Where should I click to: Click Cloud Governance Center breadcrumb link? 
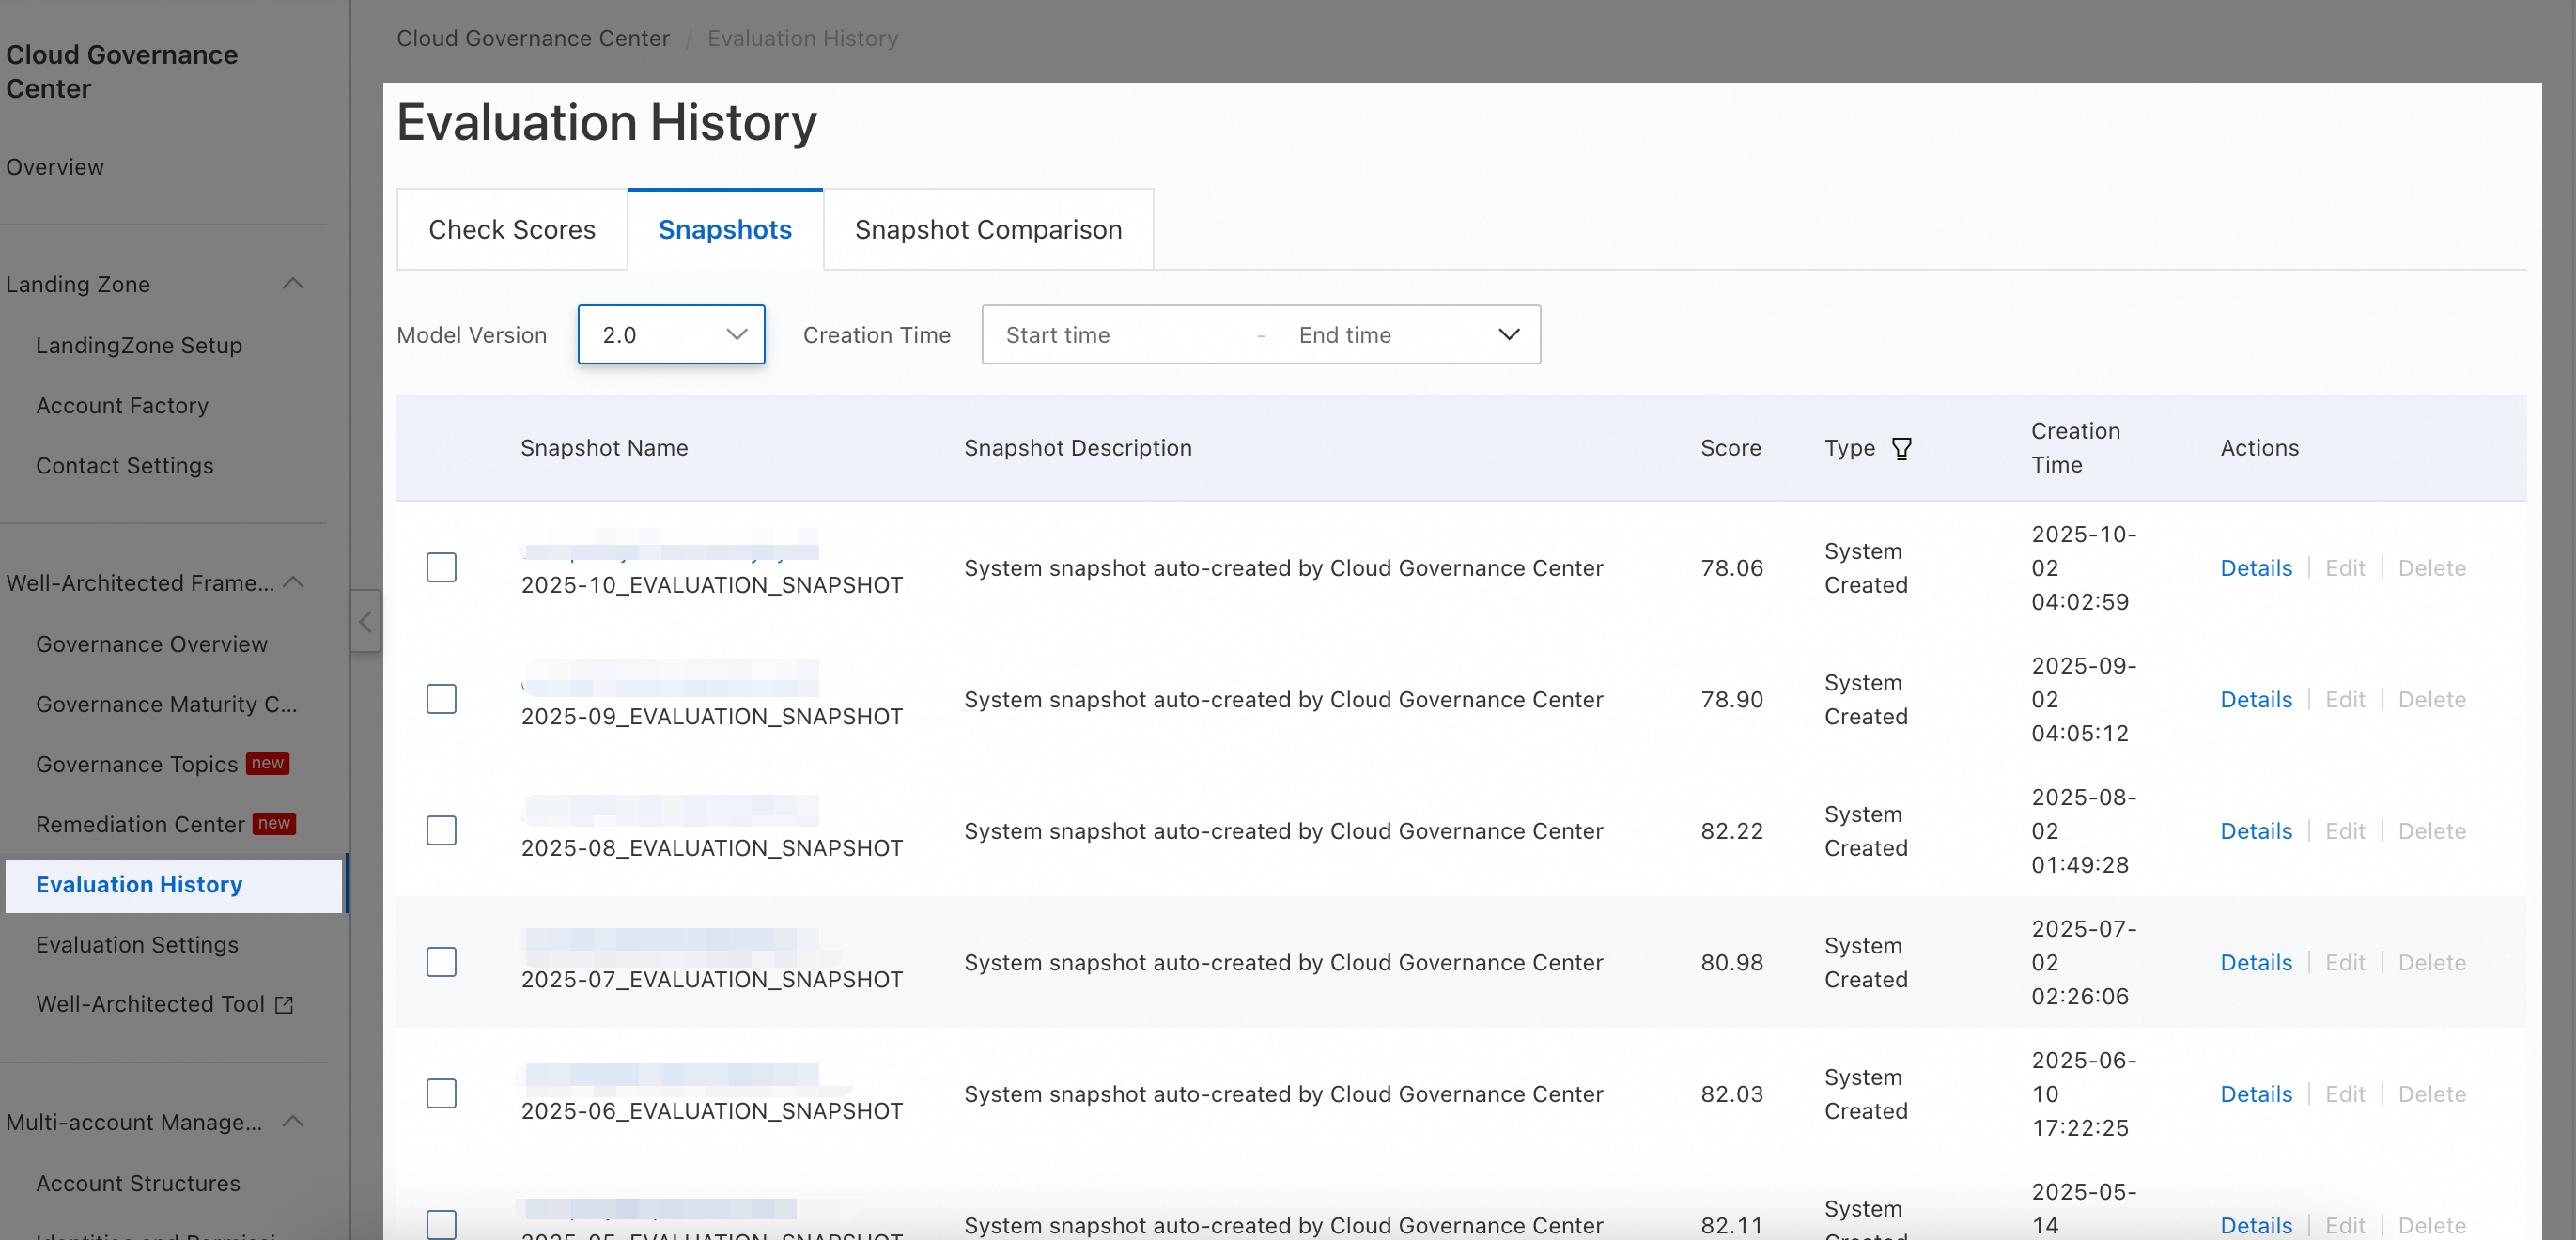(533, 38)
